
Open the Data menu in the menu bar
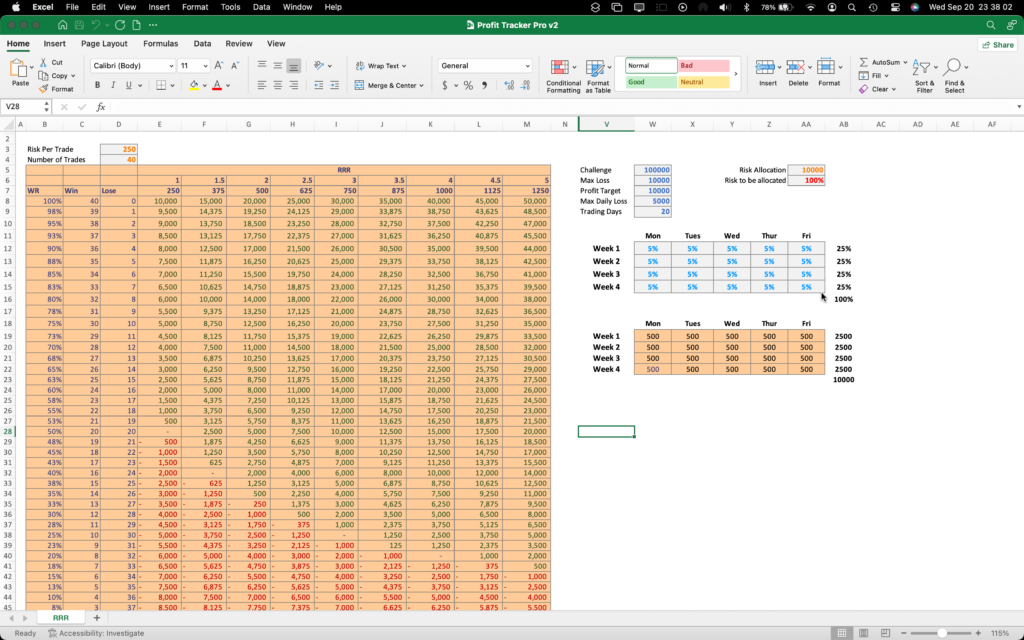coord(262,6)
